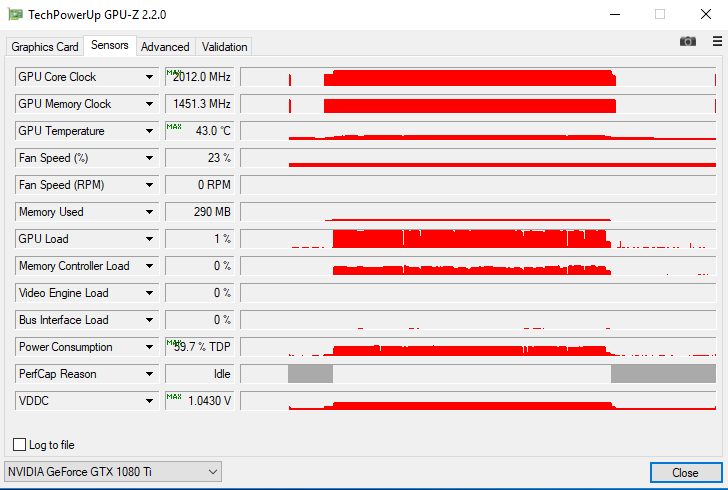This screenshot has width=728, height=490.
Task: Click the 0 RPM fan speed value
Action: 200,185
